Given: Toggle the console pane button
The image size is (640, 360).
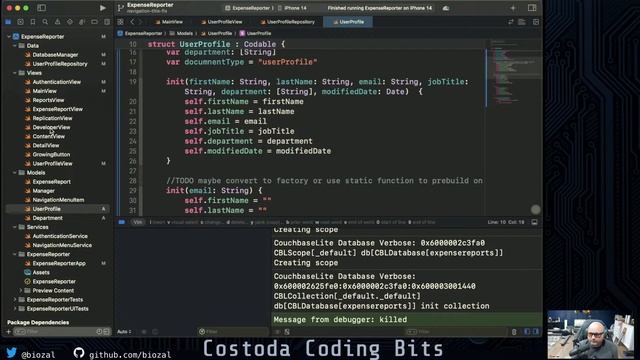Looking at the screenshot, I should point(536,332).
